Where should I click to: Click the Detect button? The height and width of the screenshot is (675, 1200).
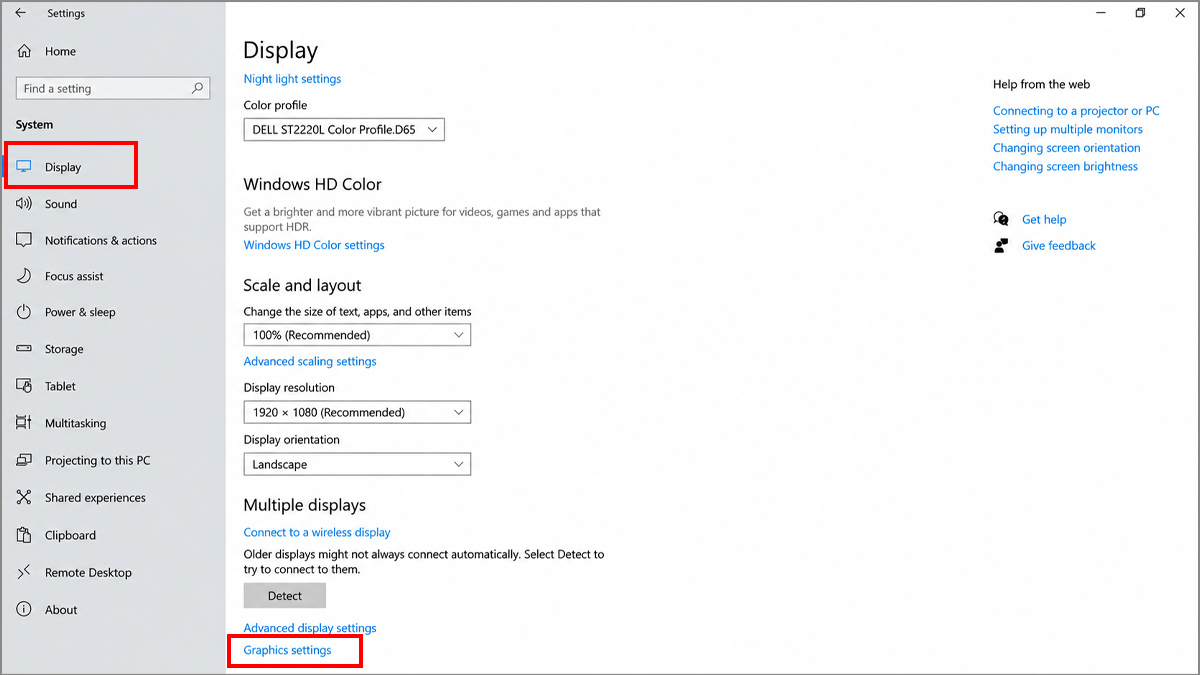coord(285,595)
